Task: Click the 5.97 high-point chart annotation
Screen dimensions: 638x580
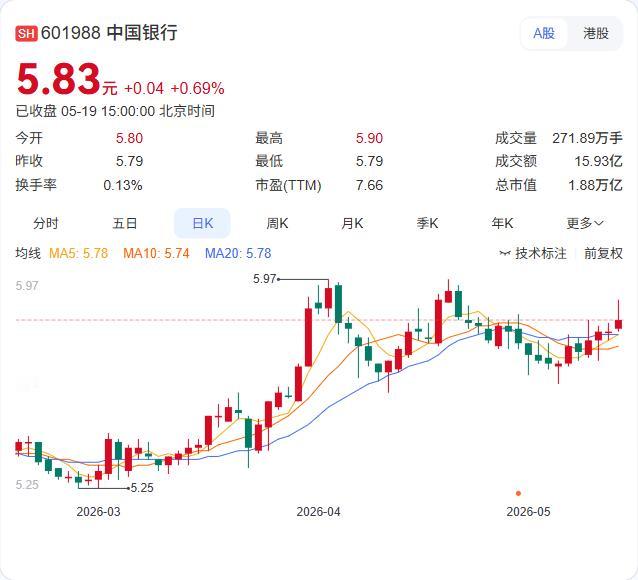Action: tap(264, 279)
